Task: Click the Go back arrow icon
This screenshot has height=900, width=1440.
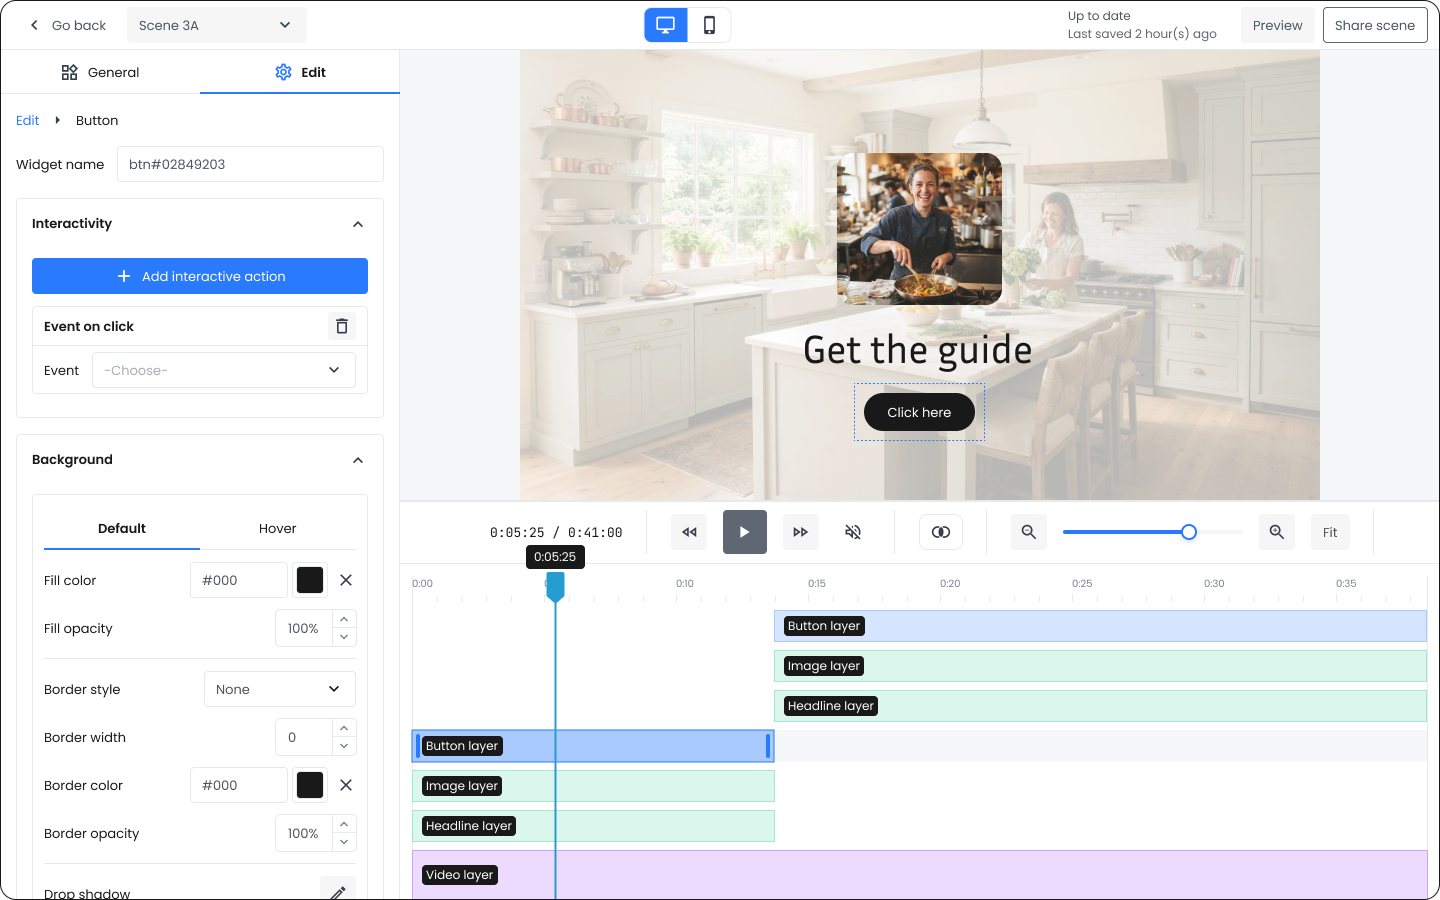Action: point(34,25)
